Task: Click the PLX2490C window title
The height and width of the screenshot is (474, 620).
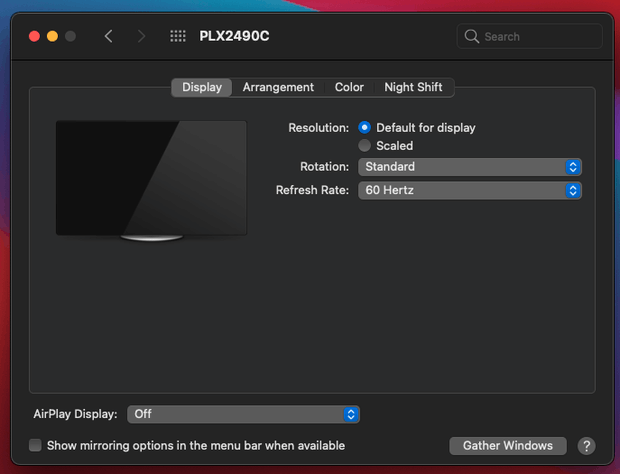Action: pyautogui.click(x=234, y=36)
